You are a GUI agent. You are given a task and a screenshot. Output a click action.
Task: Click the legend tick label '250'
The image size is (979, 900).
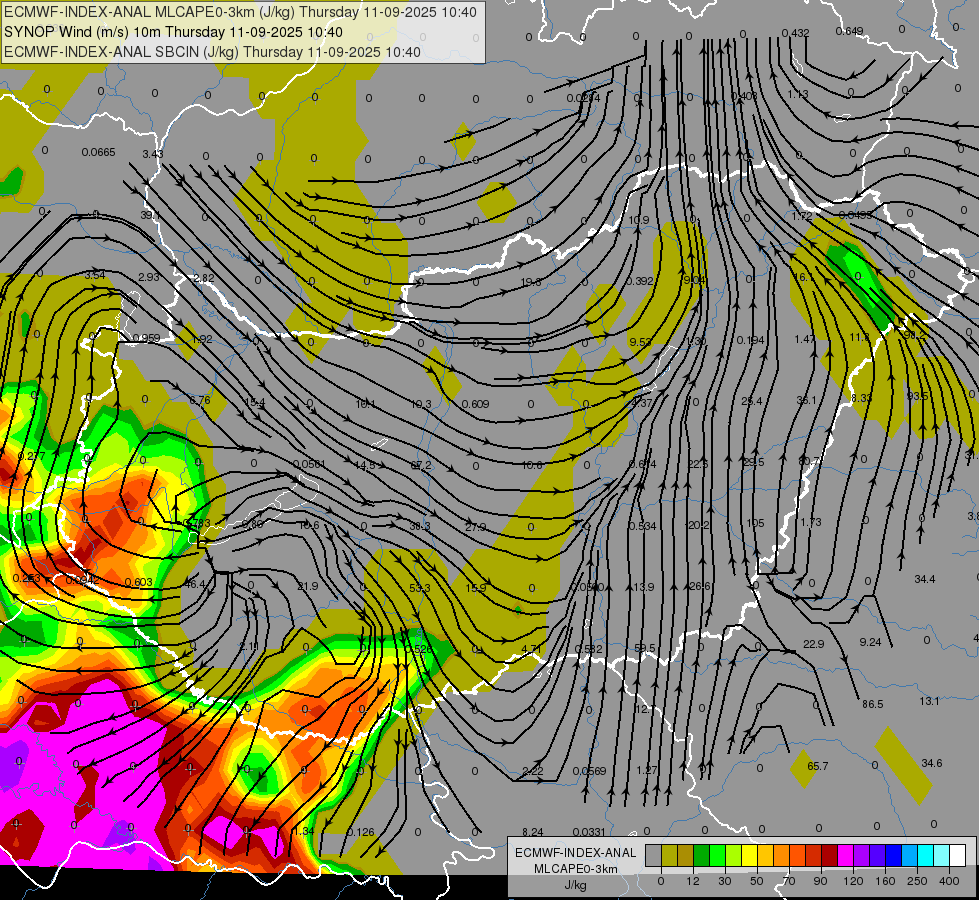(x=917, y=881)
